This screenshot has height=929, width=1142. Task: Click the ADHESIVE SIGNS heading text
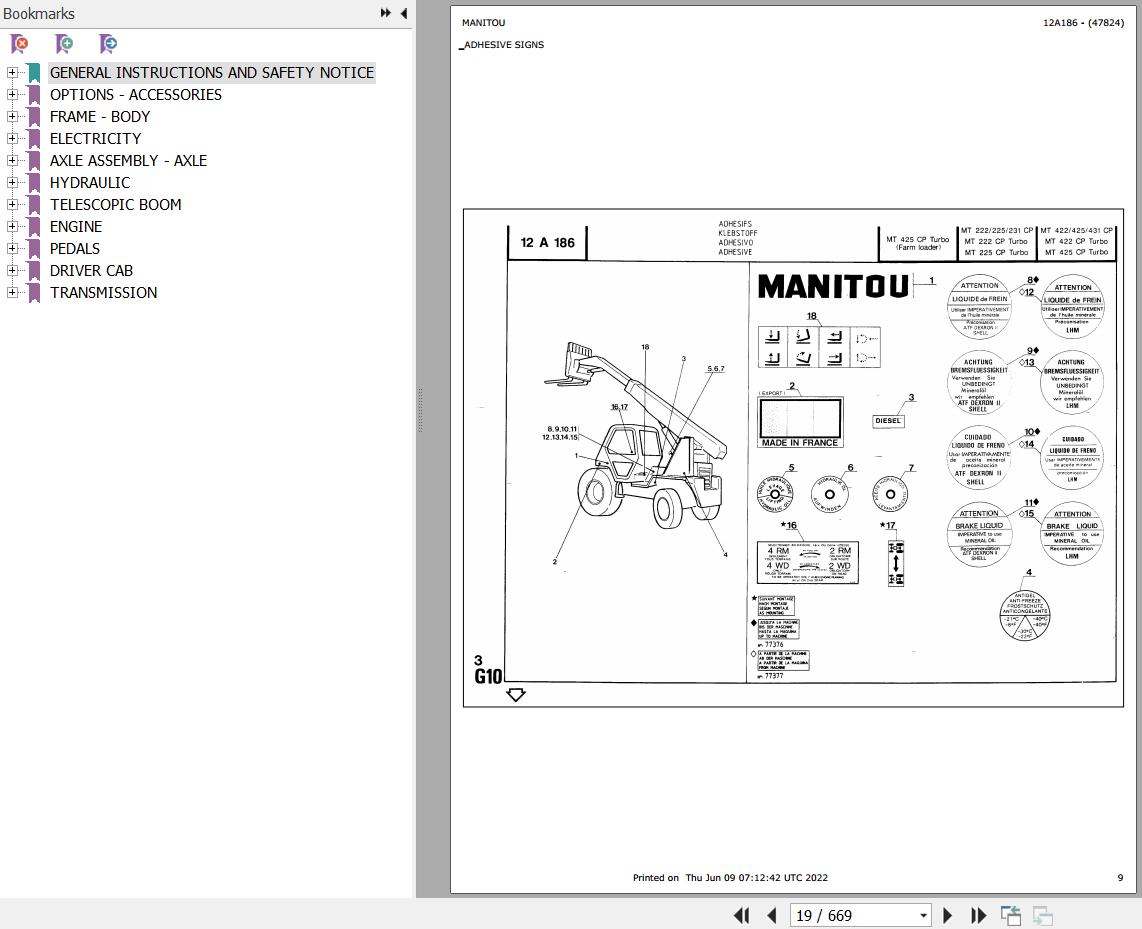[x=504, y=44]
